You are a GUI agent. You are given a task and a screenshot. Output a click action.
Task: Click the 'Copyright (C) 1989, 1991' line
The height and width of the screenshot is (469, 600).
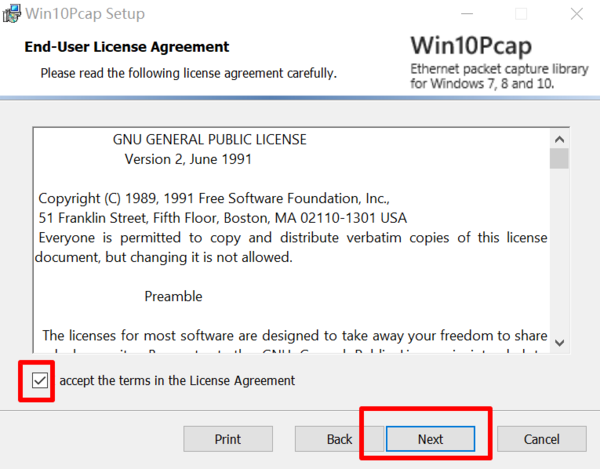click(x=214, y=199)
